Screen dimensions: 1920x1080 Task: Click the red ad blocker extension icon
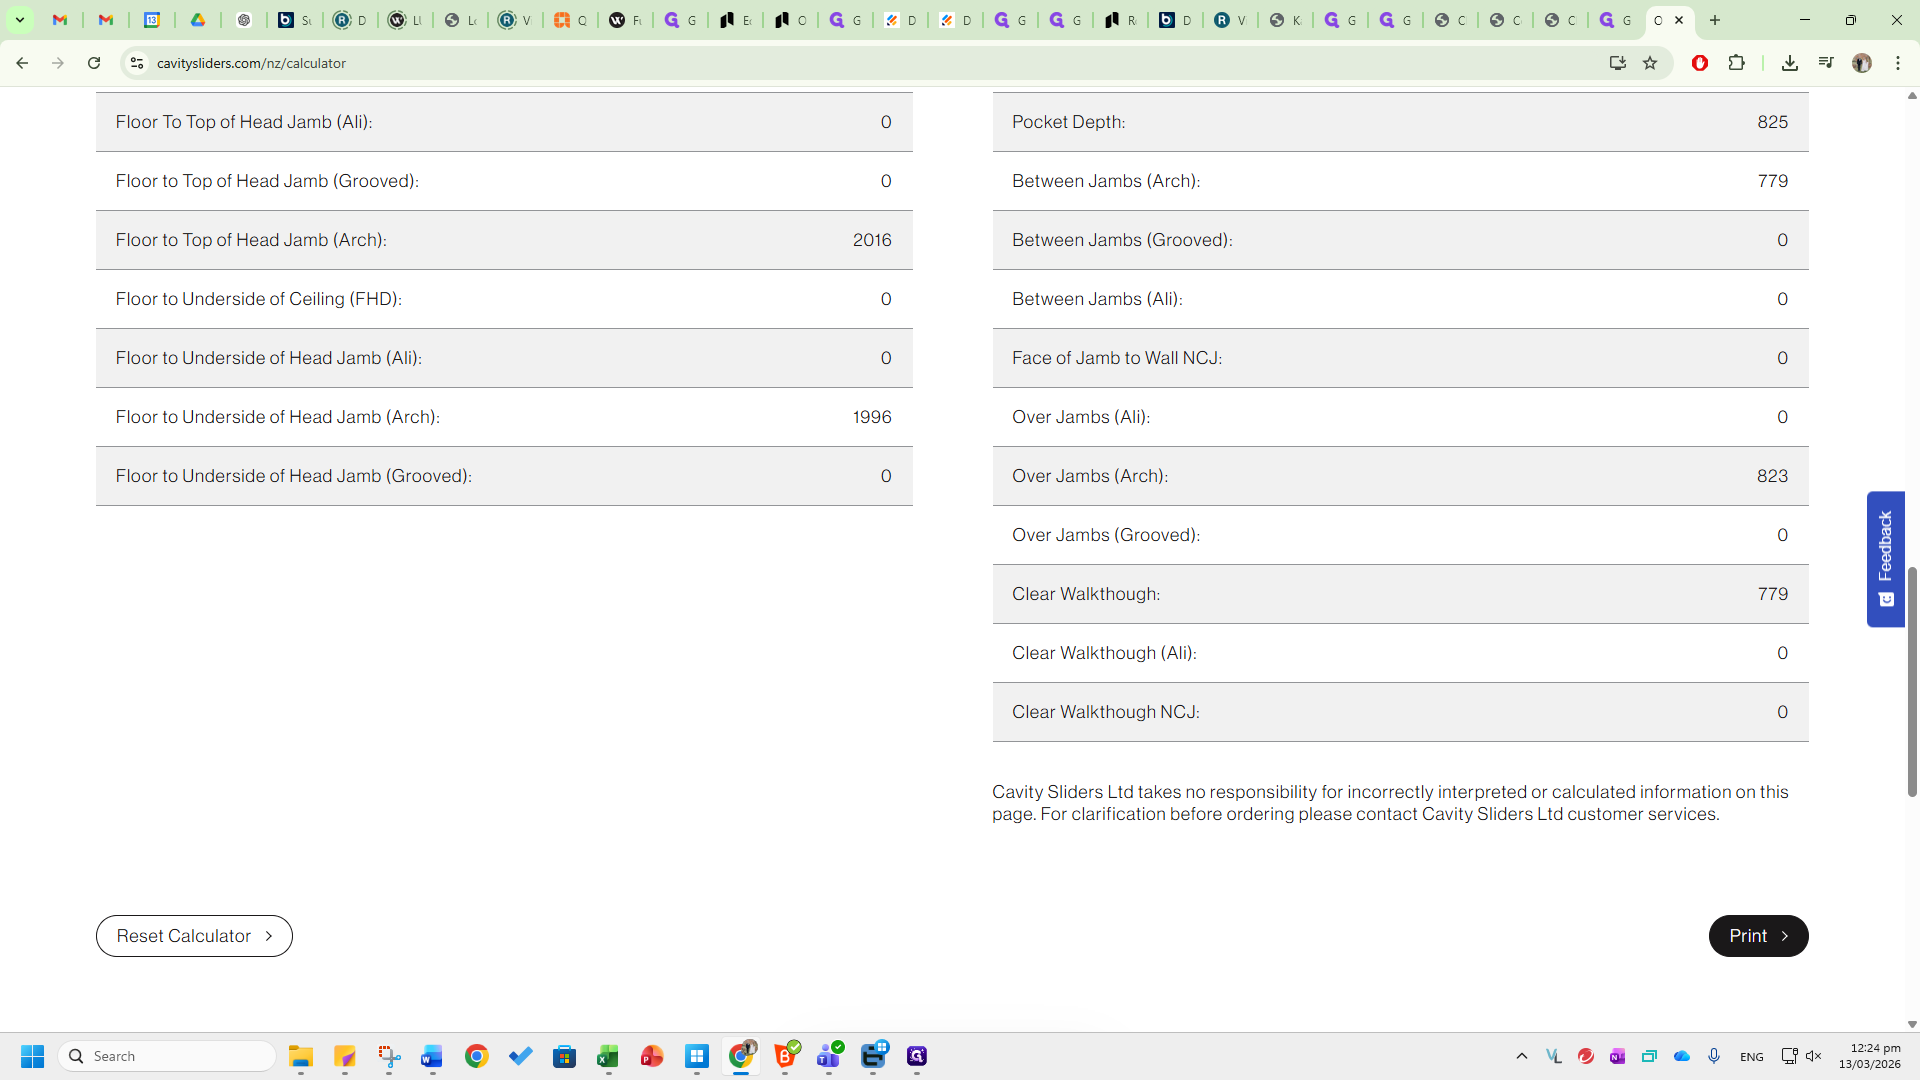pyautogui.click(x=1700, y=63)
